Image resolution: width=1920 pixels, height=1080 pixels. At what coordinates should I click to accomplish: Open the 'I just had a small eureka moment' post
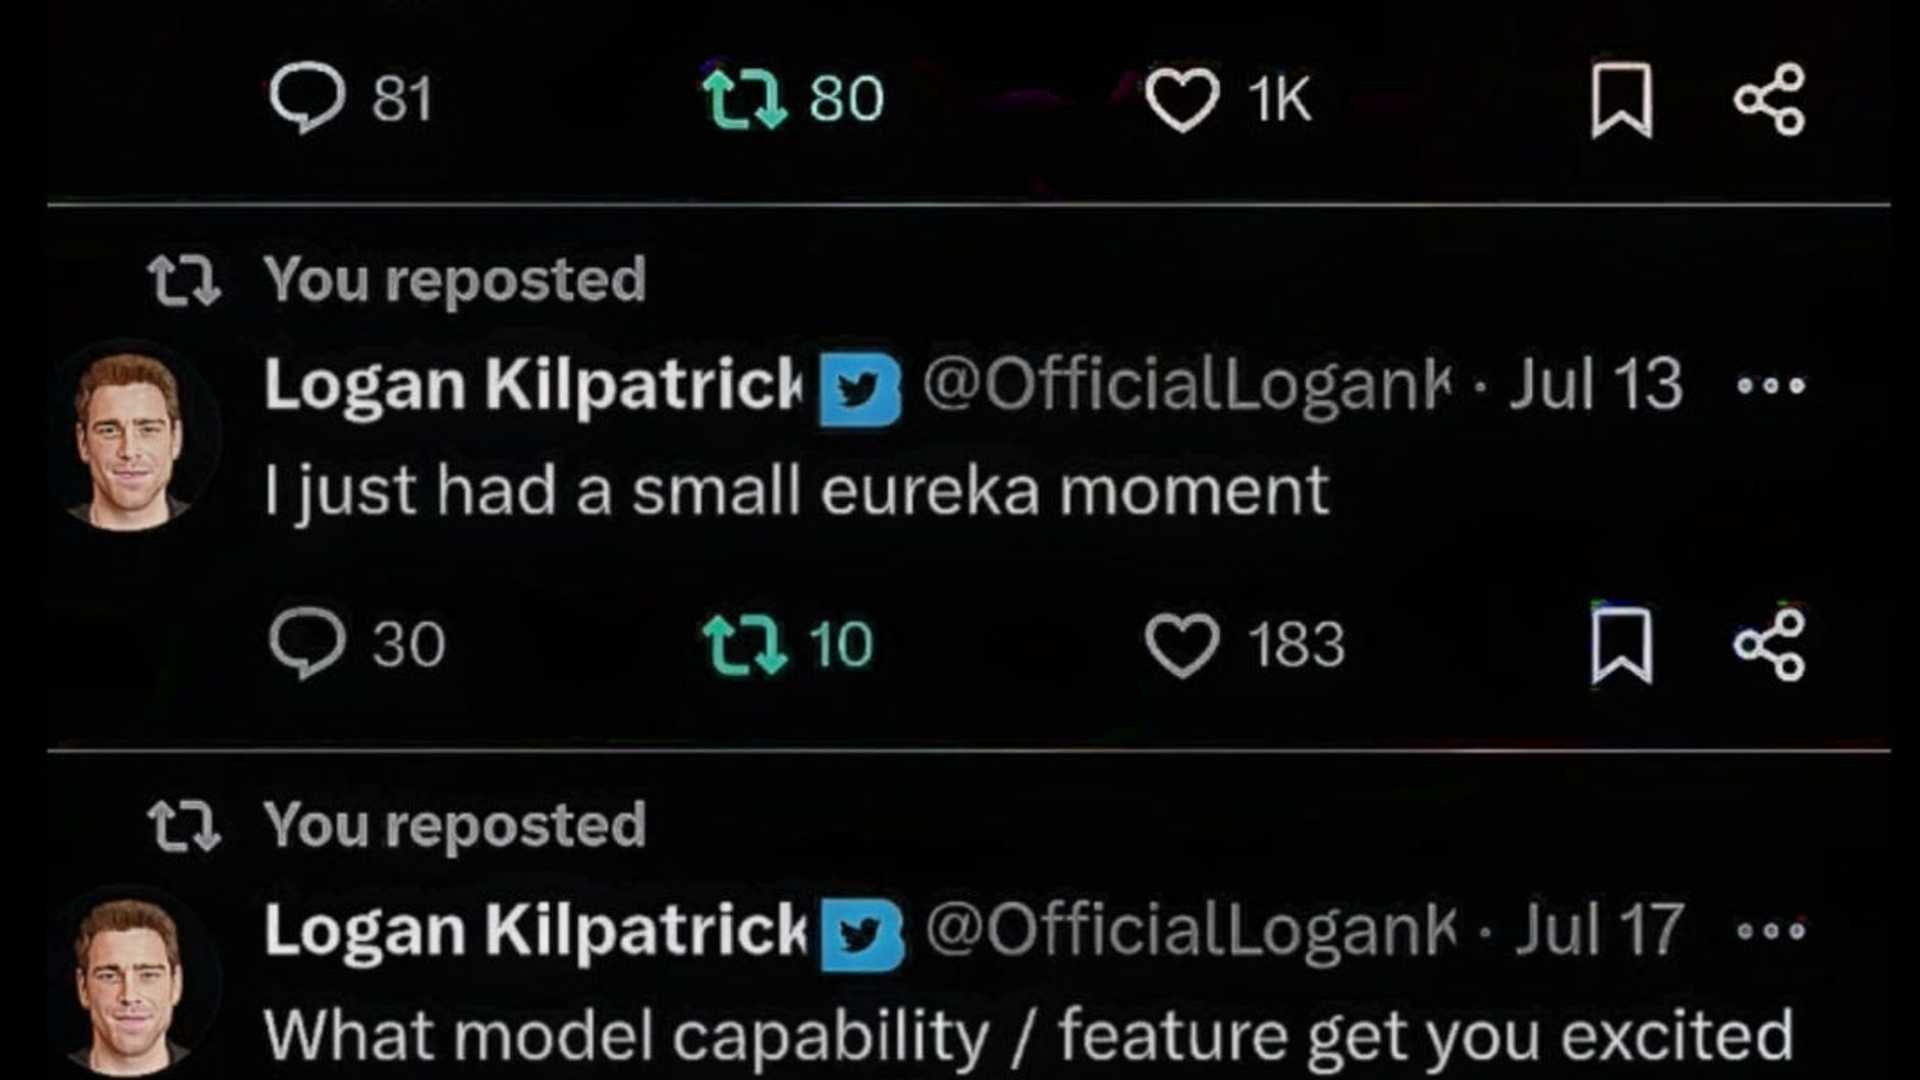tap(796, 491)
